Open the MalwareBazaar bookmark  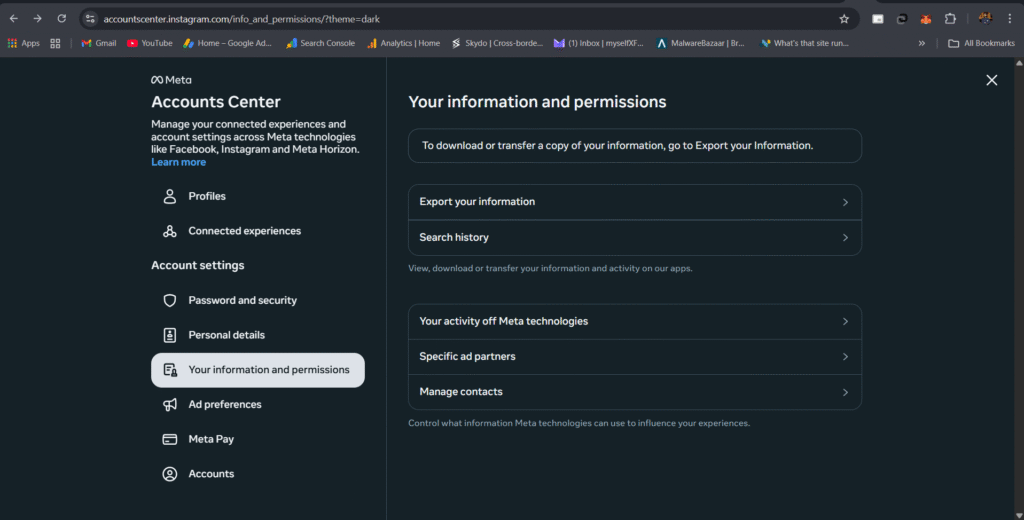click(x=700, y=43)
